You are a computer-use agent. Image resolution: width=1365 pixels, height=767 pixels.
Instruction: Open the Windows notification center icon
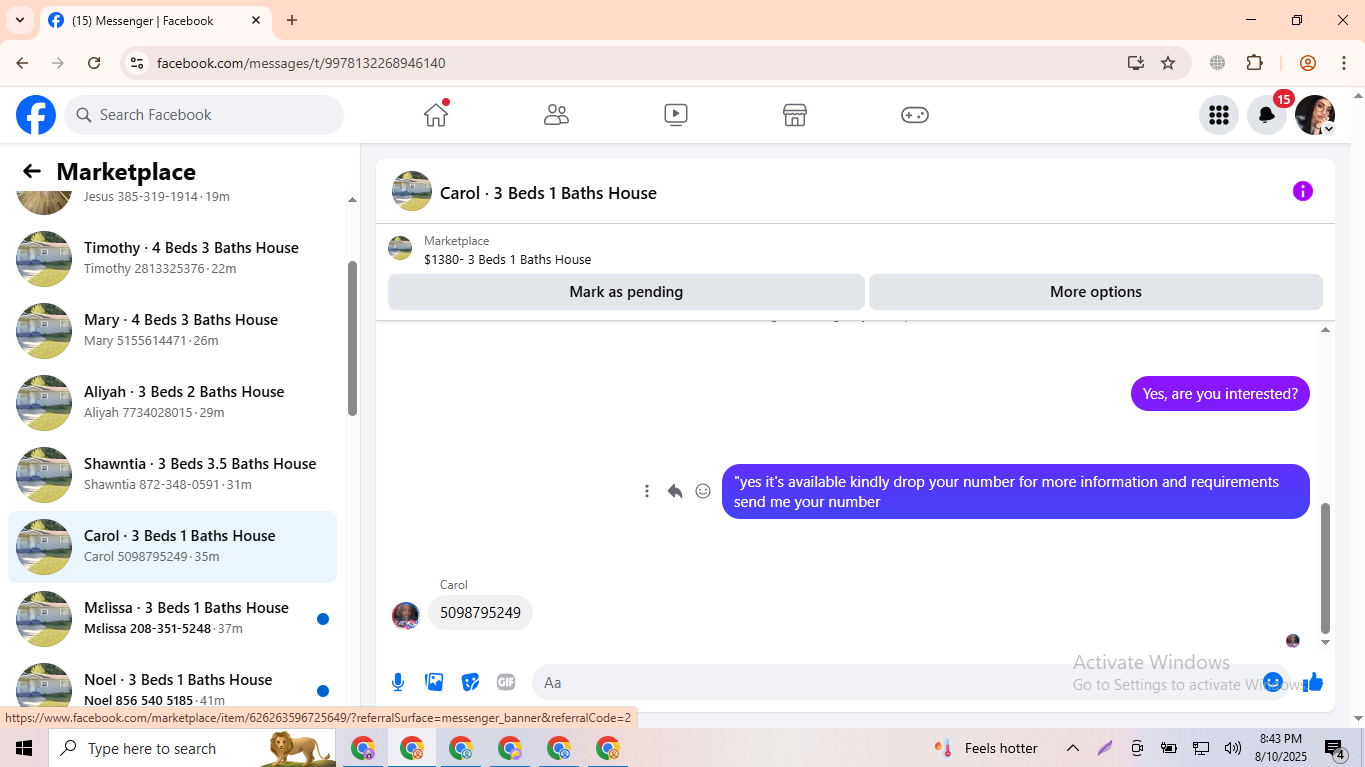pyautogui.click(x=1334, y=748)
